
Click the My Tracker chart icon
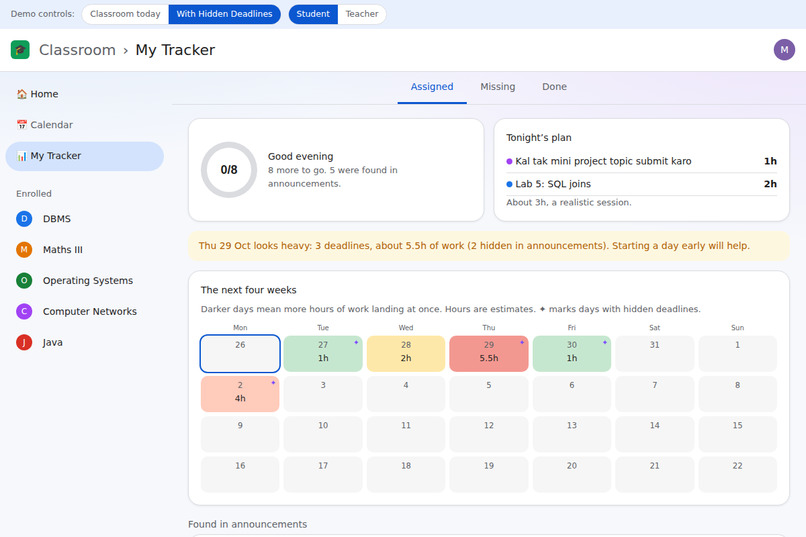22,156
